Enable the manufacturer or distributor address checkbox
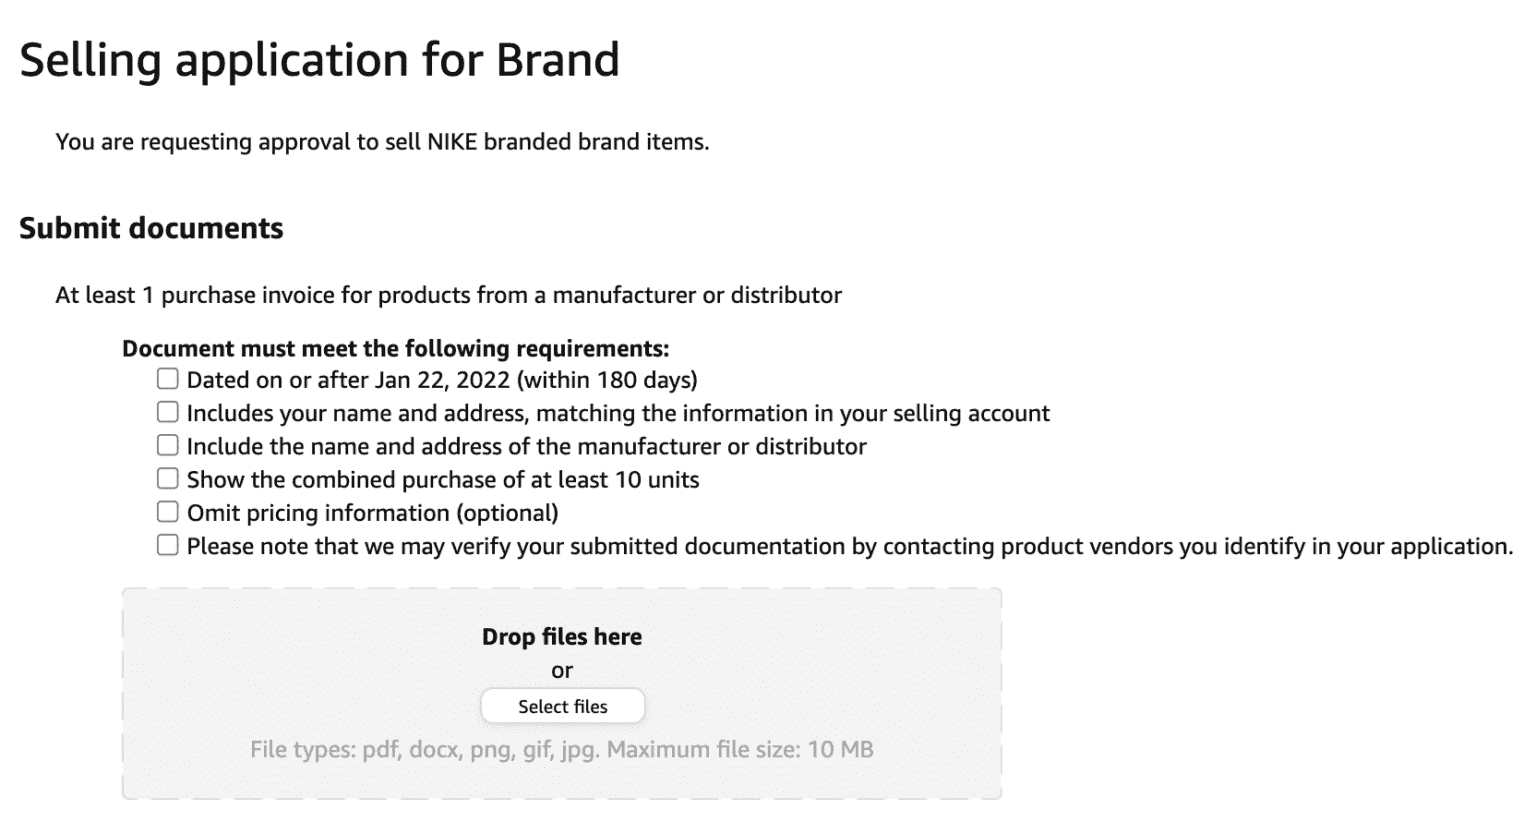This screenshot has width=1536, height=822. click(167, 445)
